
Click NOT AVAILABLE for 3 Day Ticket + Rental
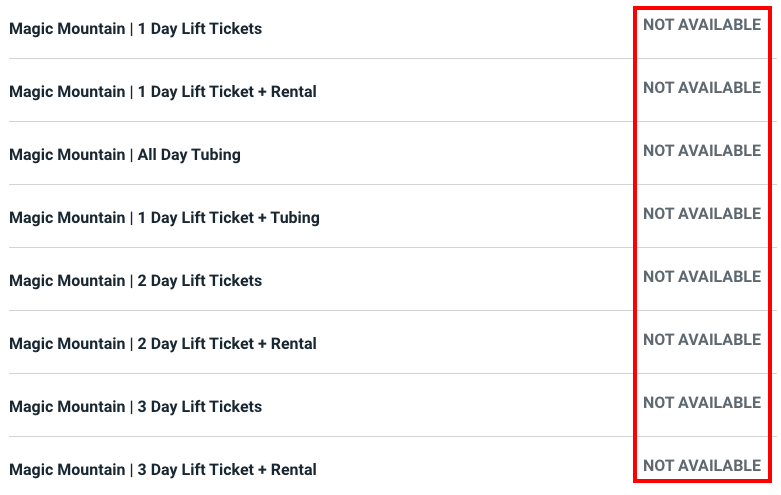click(702, 466)
